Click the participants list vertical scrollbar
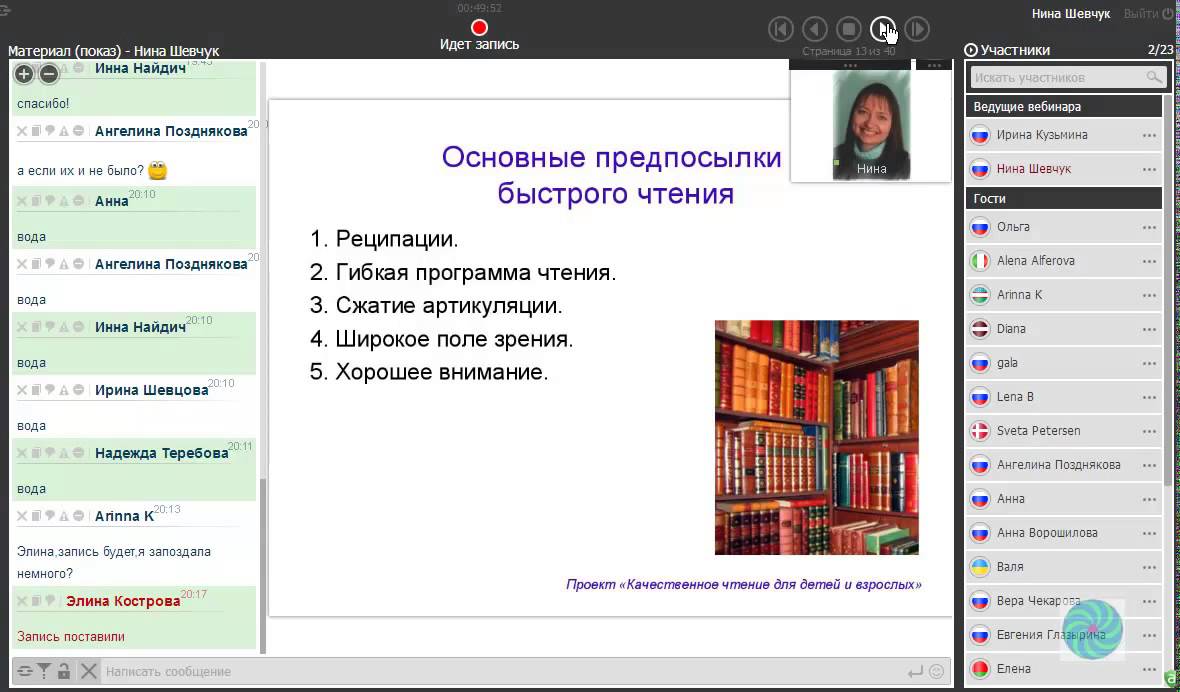The image size is (1180, 692). [x=1168, y=290]
